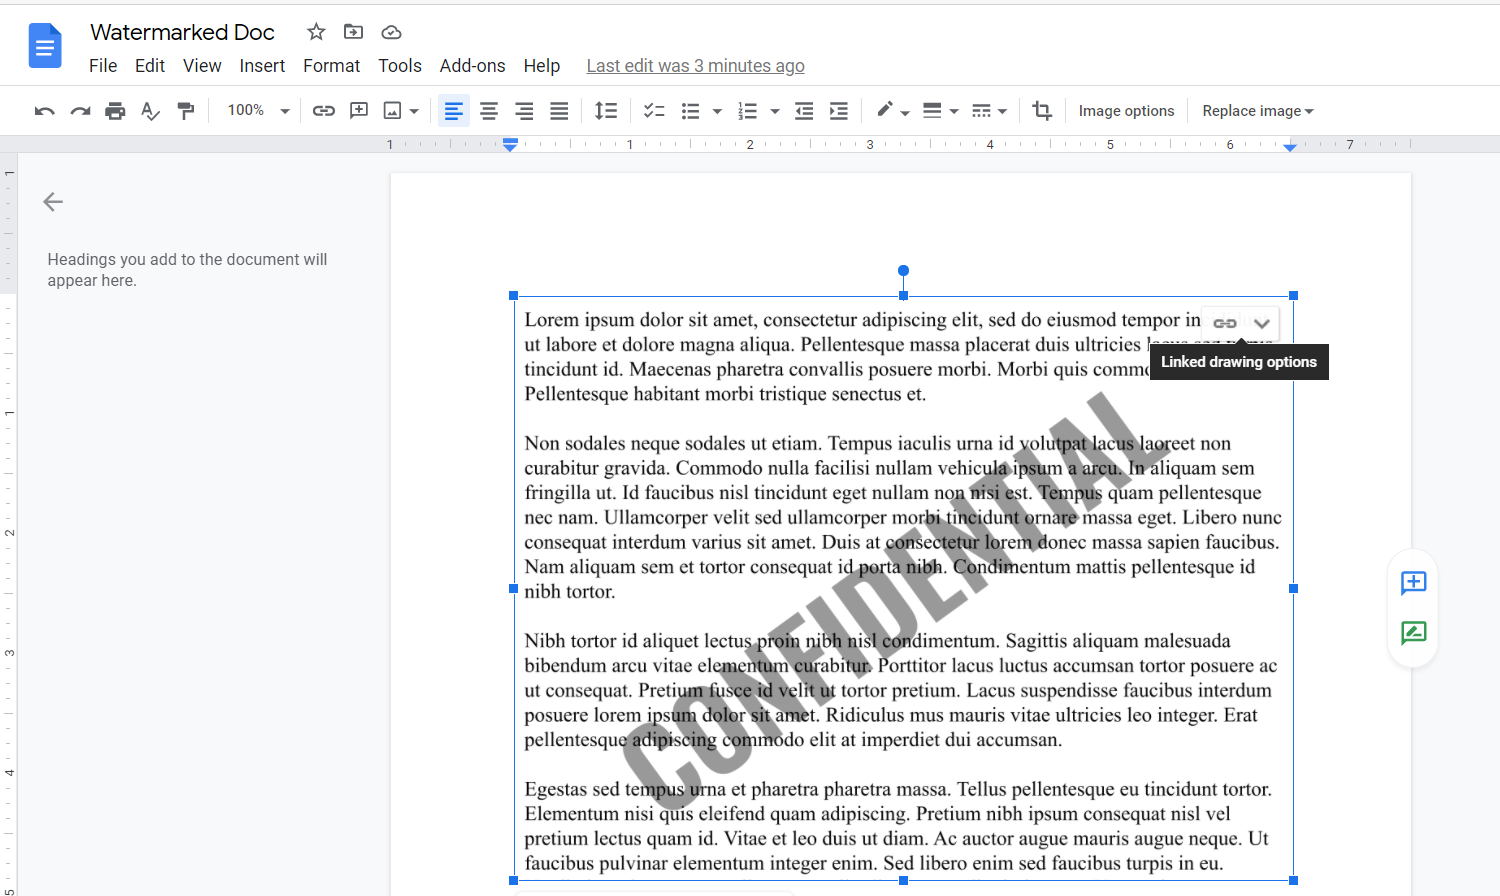Click the drawing's bottom-right corner handle
The width and height of the screenshot is (1500, 896).
(1293, 881)
